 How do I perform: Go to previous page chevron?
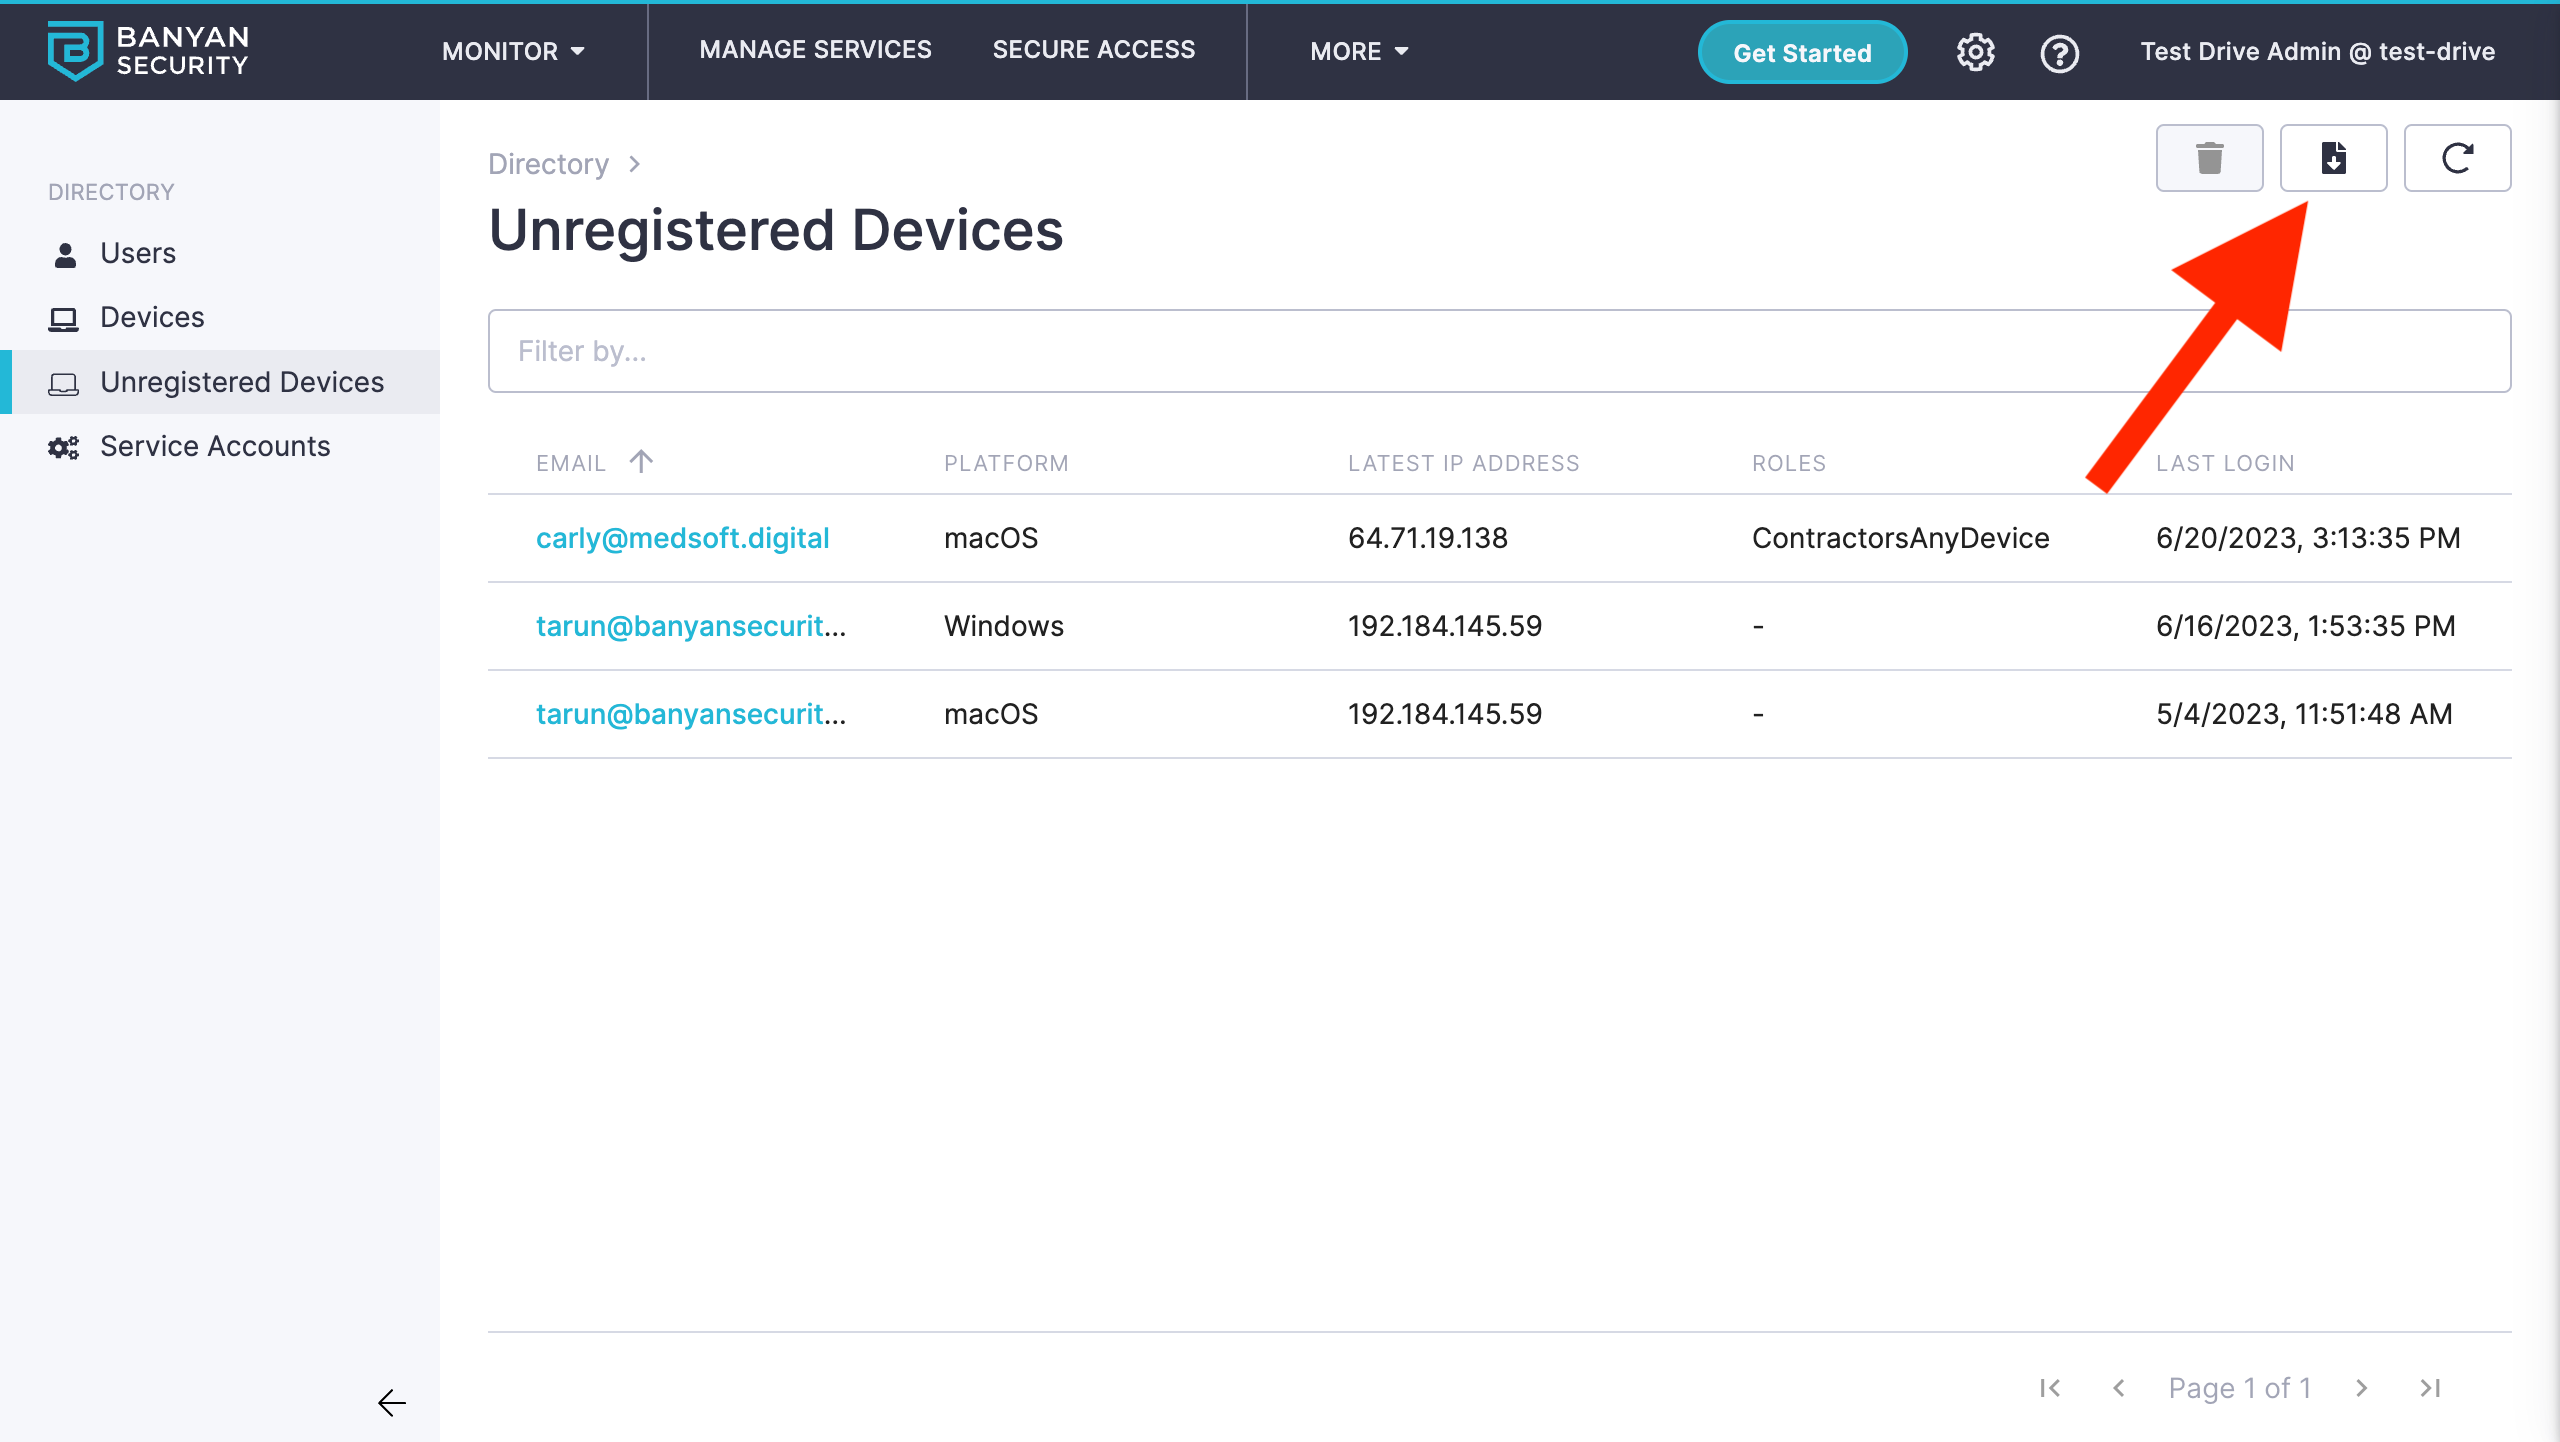(x=2118, y=1388)
